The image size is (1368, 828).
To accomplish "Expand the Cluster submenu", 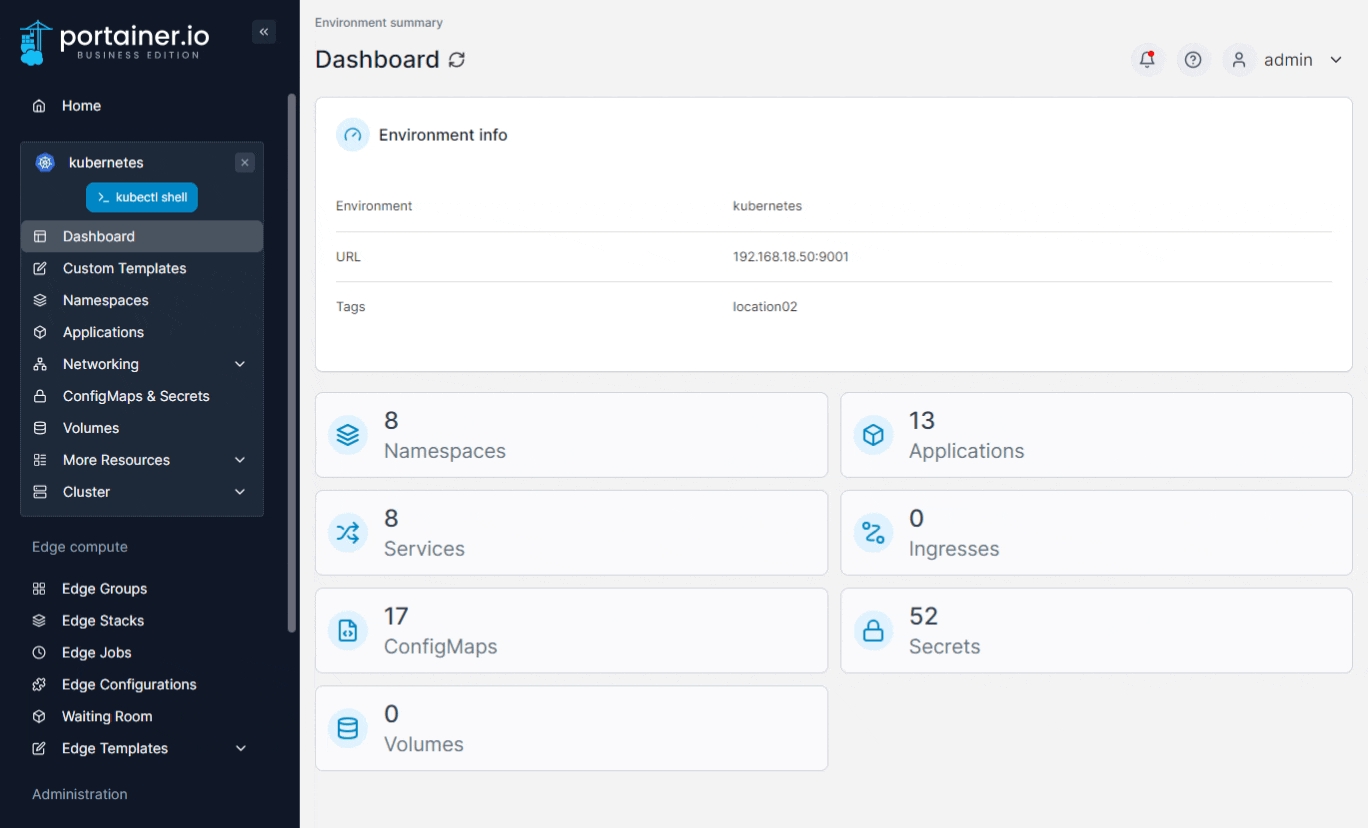I will pos(240,492).
